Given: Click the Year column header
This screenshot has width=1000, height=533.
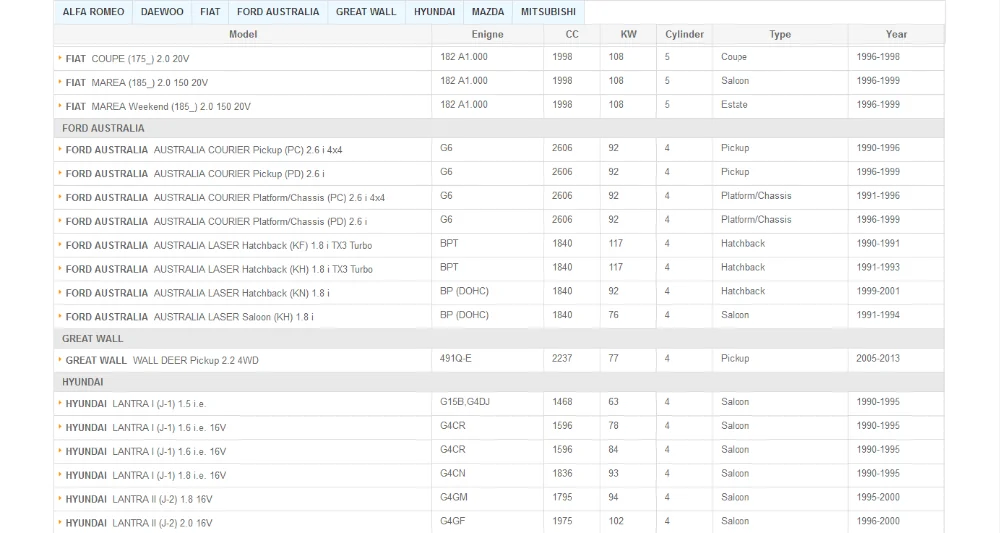Looking at the screenshot, I should click(x=896, y=34).
